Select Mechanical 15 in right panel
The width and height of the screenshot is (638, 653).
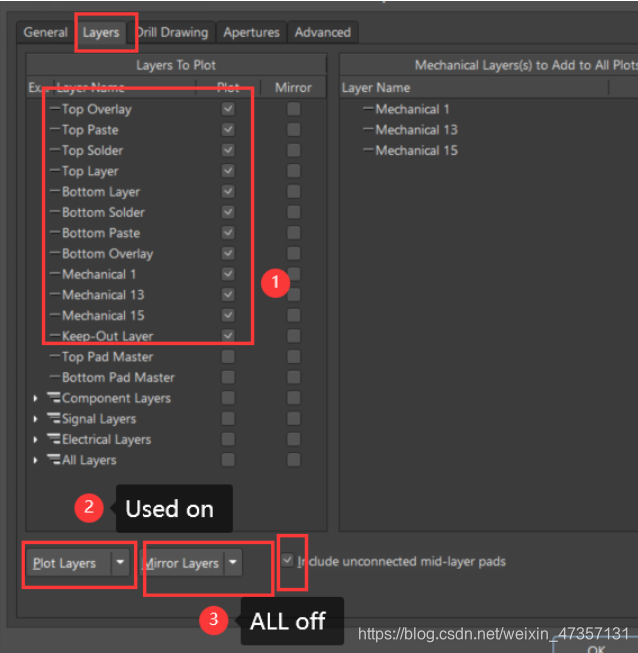(x=416, y=150)
